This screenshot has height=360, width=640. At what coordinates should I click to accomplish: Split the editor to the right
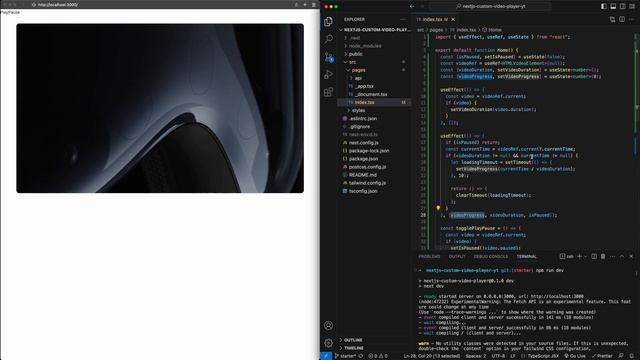[x=622, y=19]
